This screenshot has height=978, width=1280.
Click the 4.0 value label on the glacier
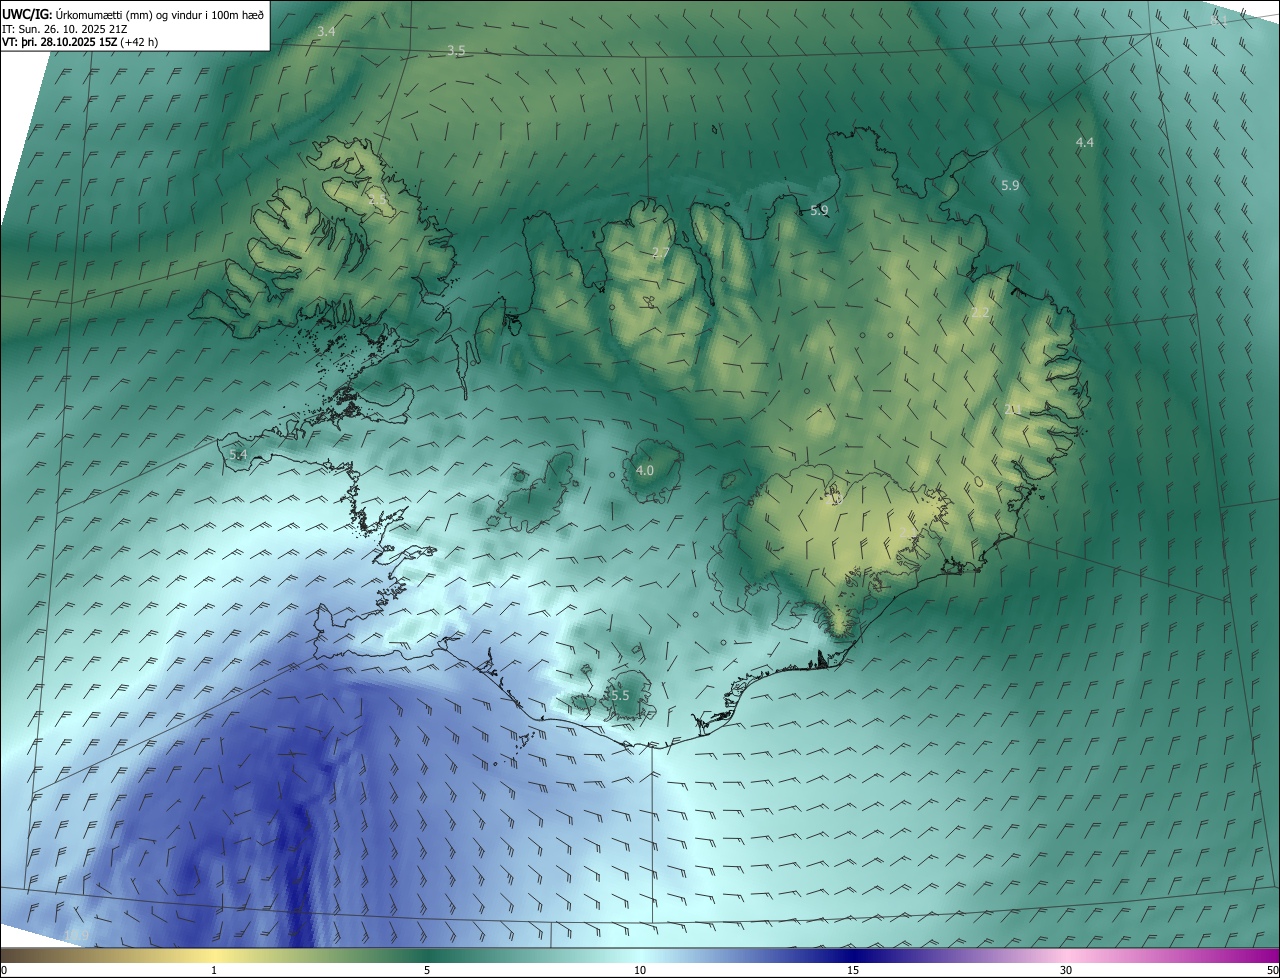pyautogui.click(x=645, y=470)
